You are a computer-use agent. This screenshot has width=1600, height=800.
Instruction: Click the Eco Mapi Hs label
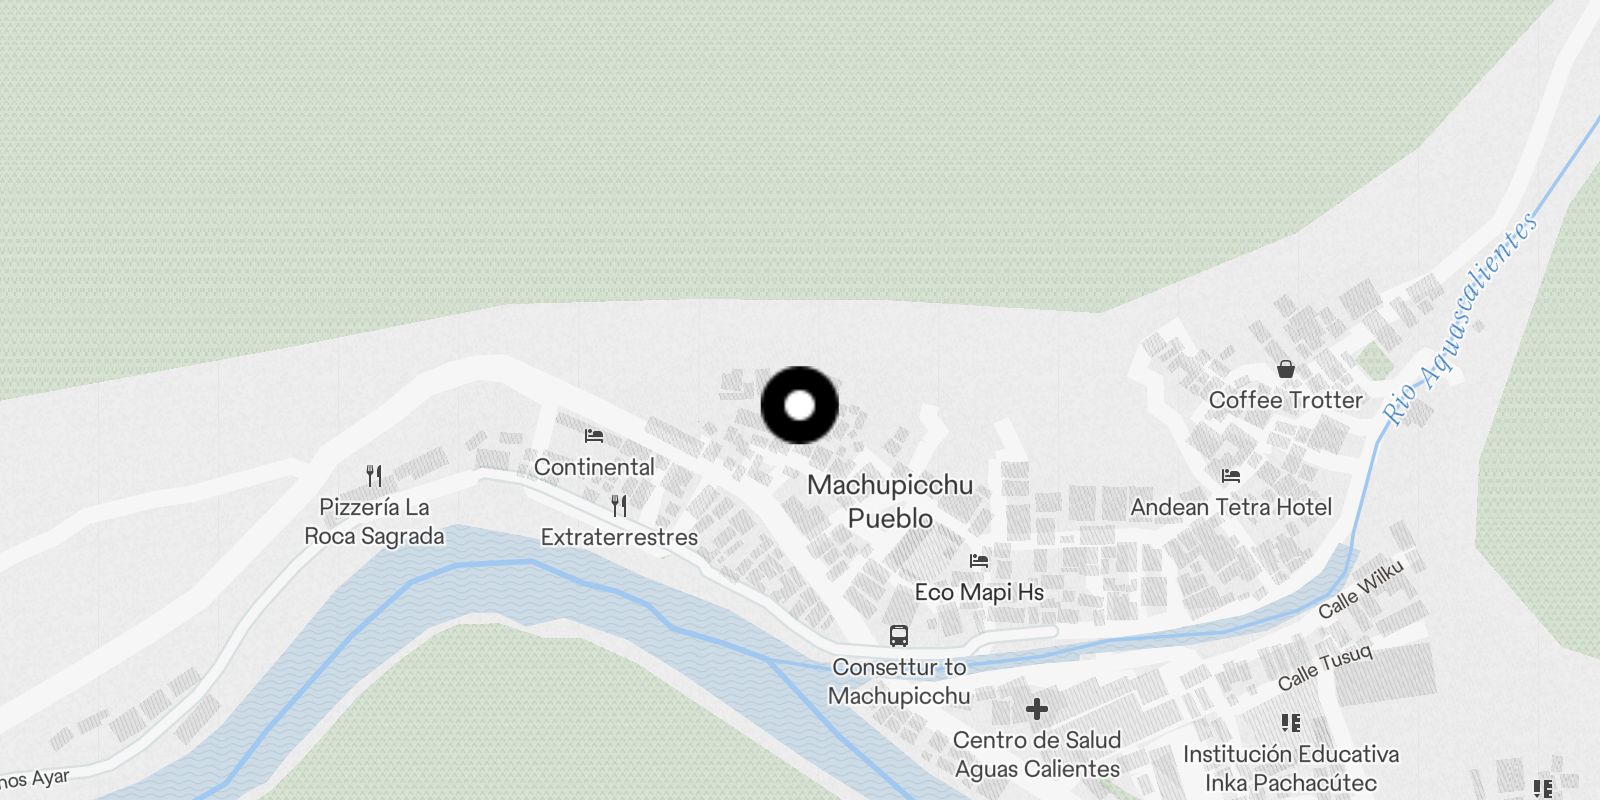[979, 592]
